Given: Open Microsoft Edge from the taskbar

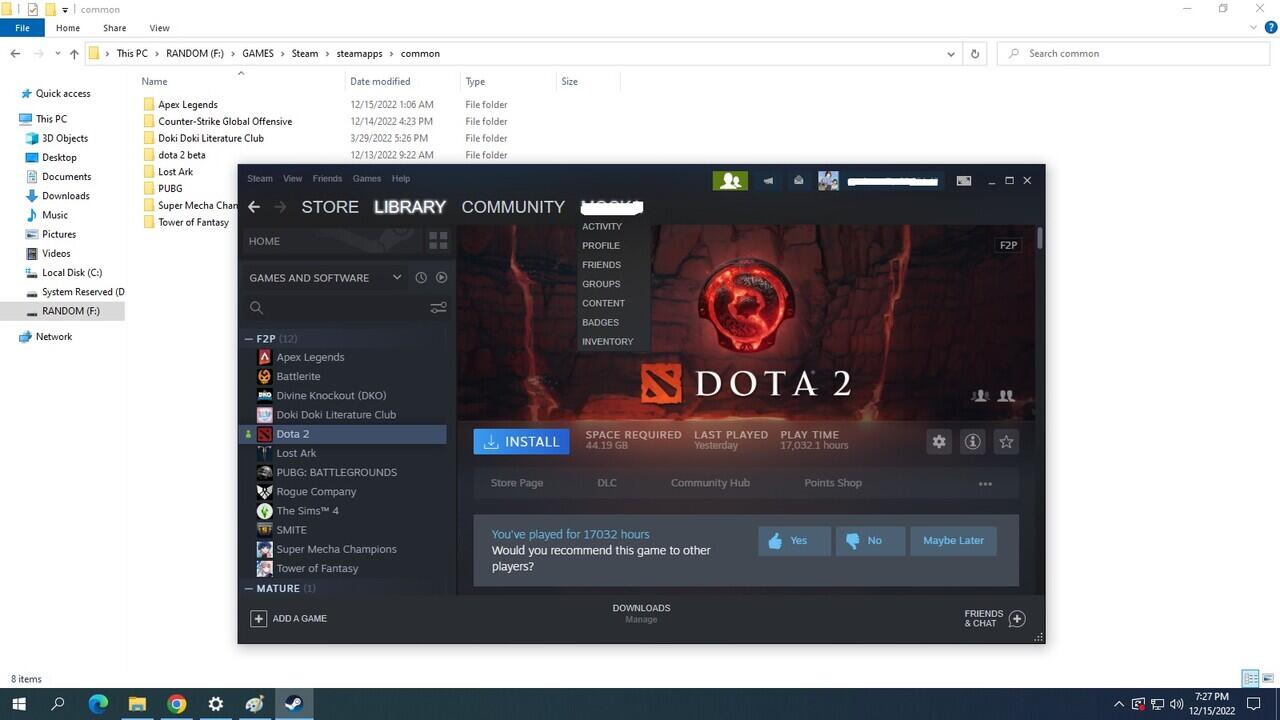Looking at the screenshot, I should point(98,704).
